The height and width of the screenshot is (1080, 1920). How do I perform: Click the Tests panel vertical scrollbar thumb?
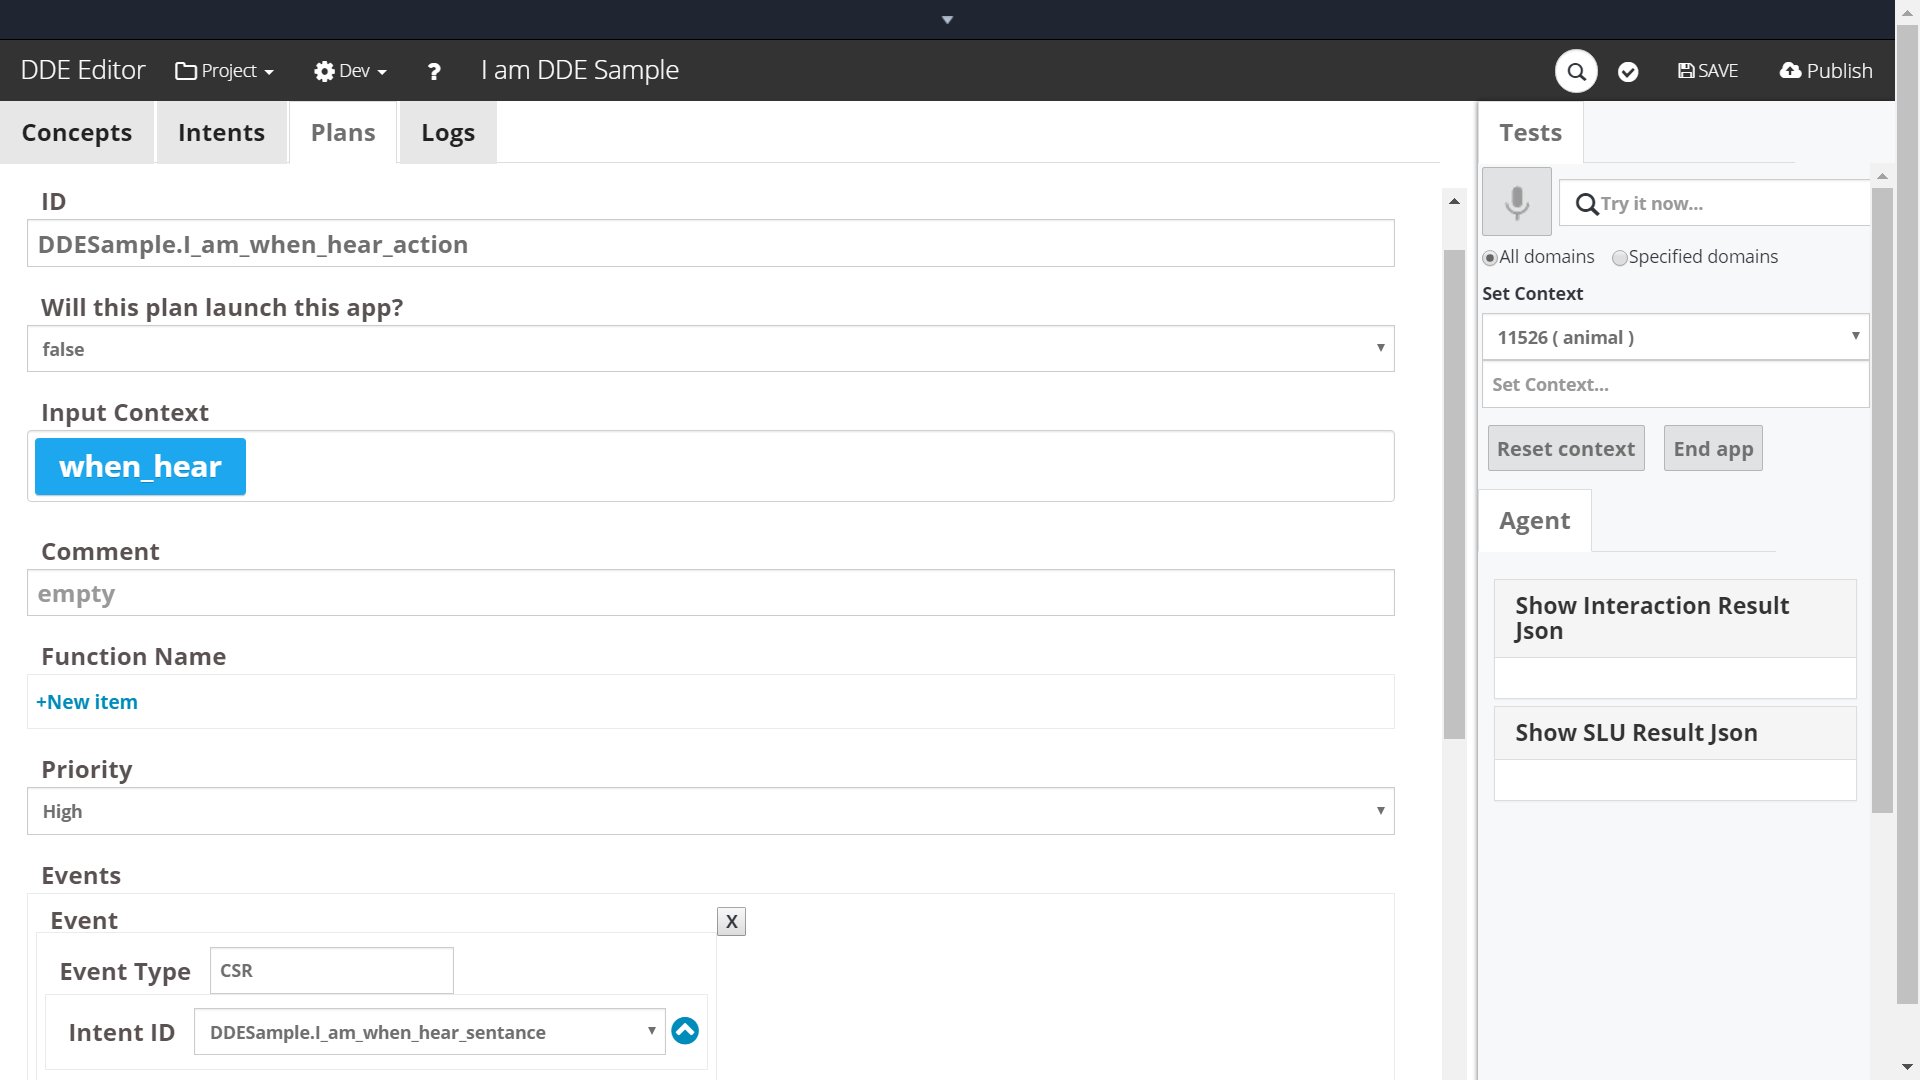tap(1882, 500)
